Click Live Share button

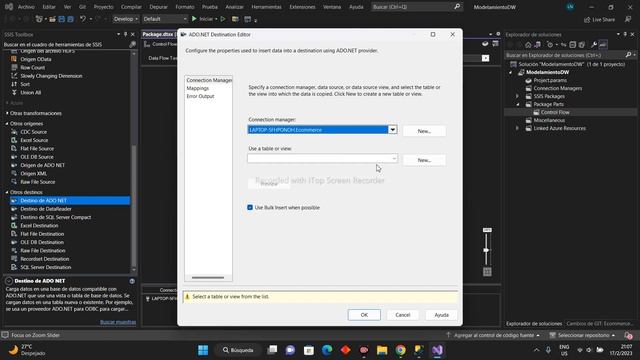pos(599,19)
